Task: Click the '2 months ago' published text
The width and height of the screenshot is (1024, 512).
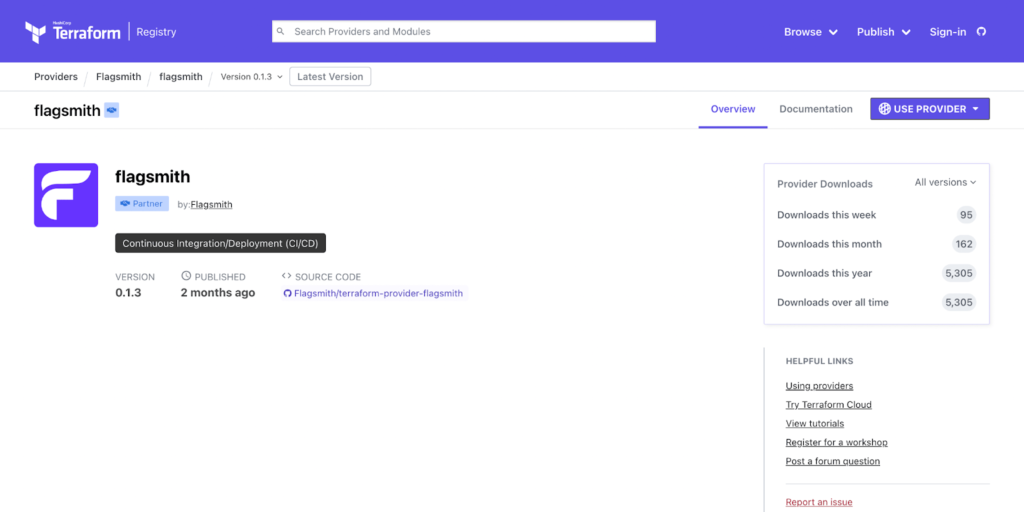Action: (x=217, y=293)
